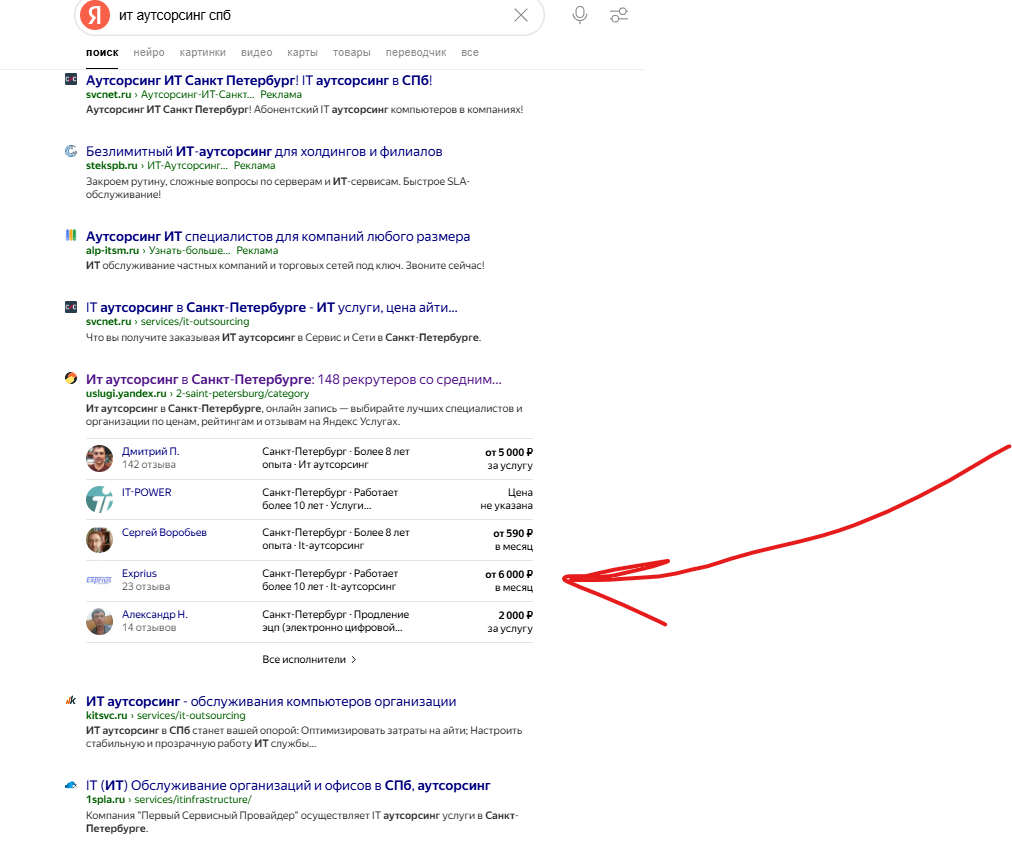Viewport: 1012px width, 853px height.
Task: Switch to the карты tab
Action: click(x=302, y=52)
